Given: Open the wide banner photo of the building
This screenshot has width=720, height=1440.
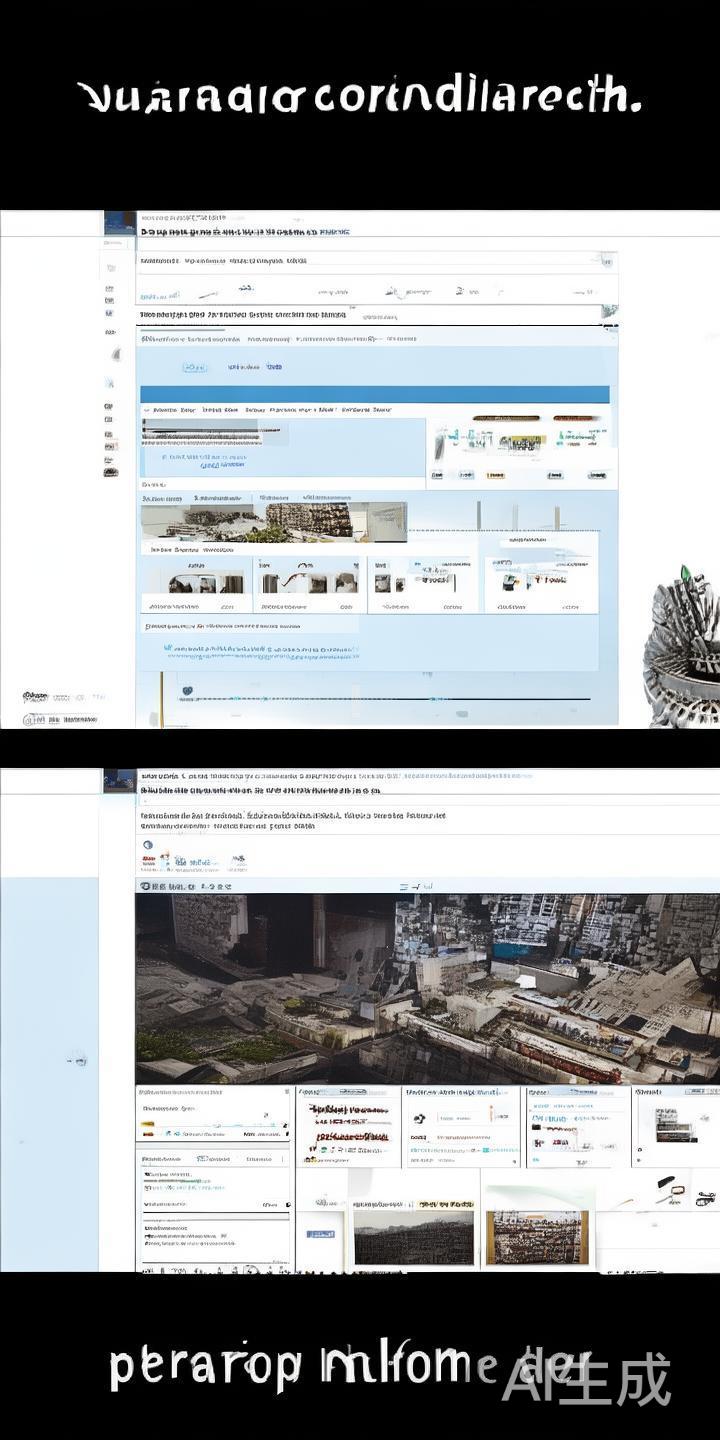Looking at the screenshot, I should [273, 522].
